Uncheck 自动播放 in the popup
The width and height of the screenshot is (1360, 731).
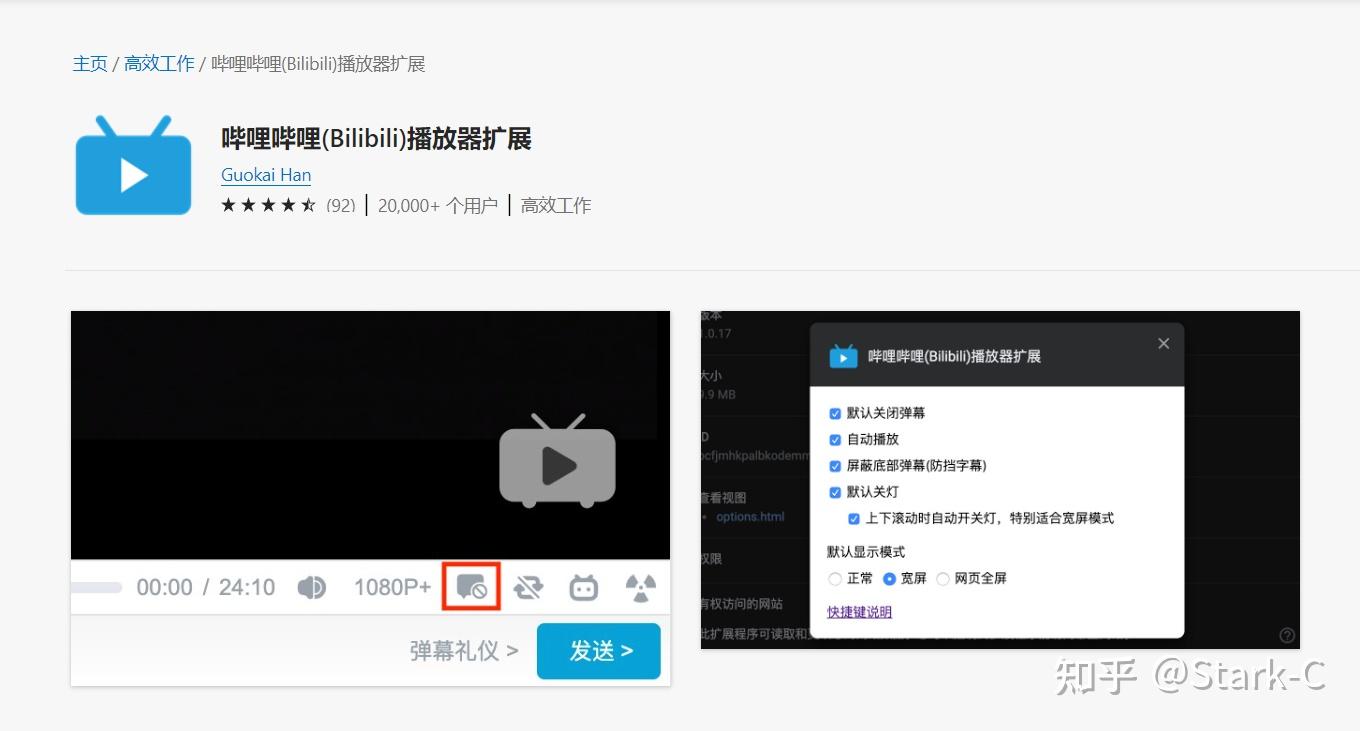point(835,440)
